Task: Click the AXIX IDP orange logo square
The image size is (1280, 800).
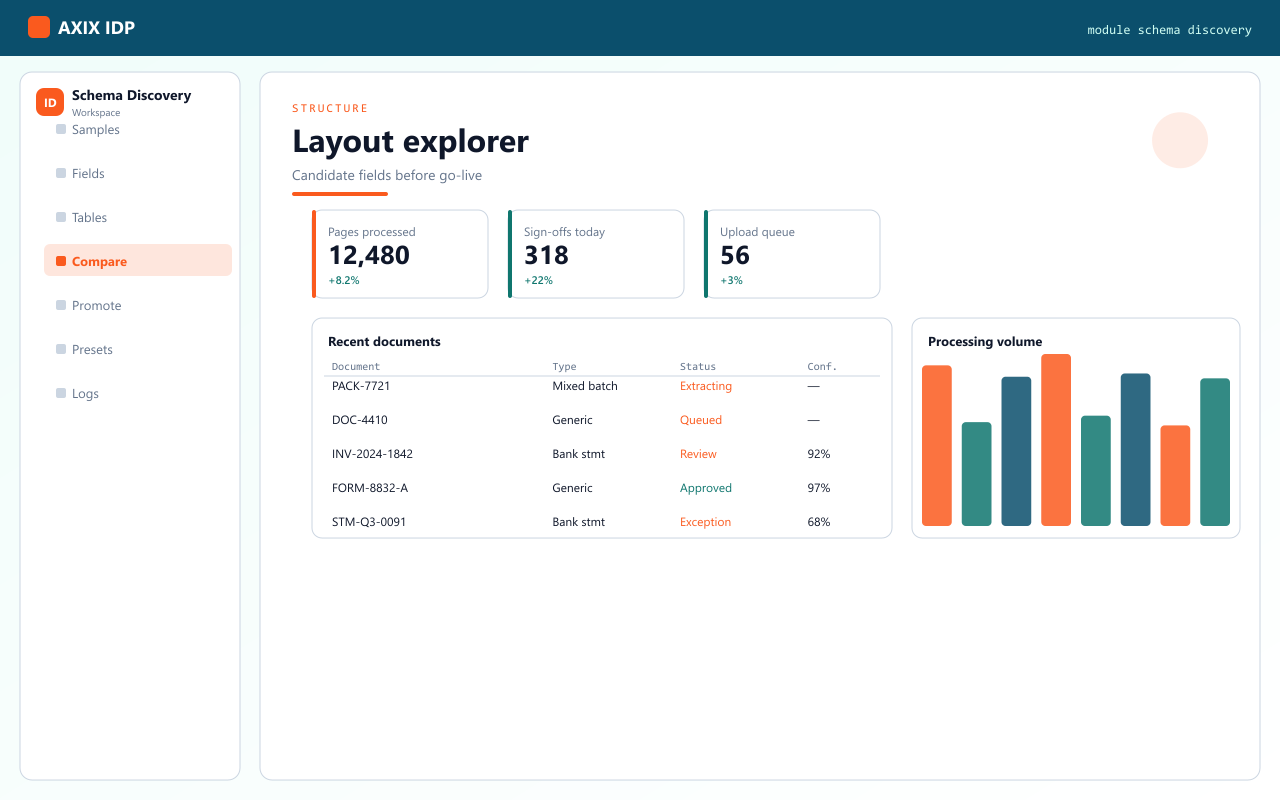Action: [39, 27]
